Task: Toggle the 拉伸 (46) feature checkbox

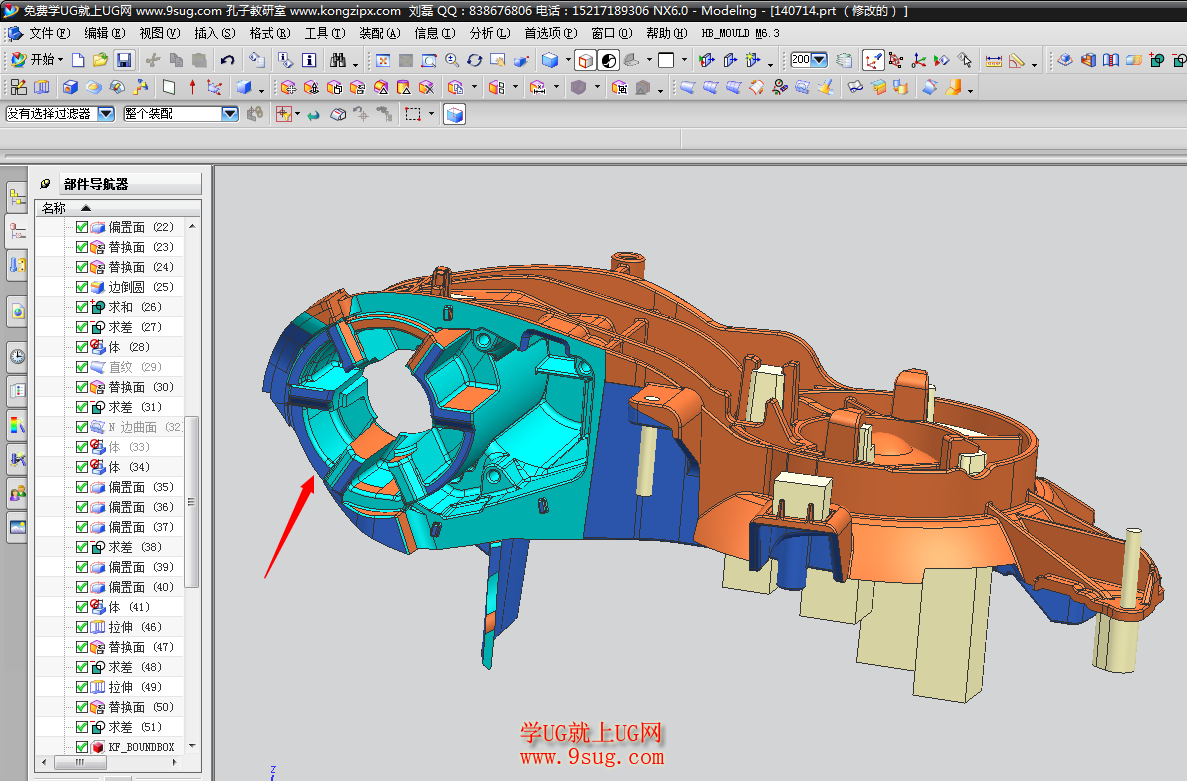Action: (x=82, y=627)
